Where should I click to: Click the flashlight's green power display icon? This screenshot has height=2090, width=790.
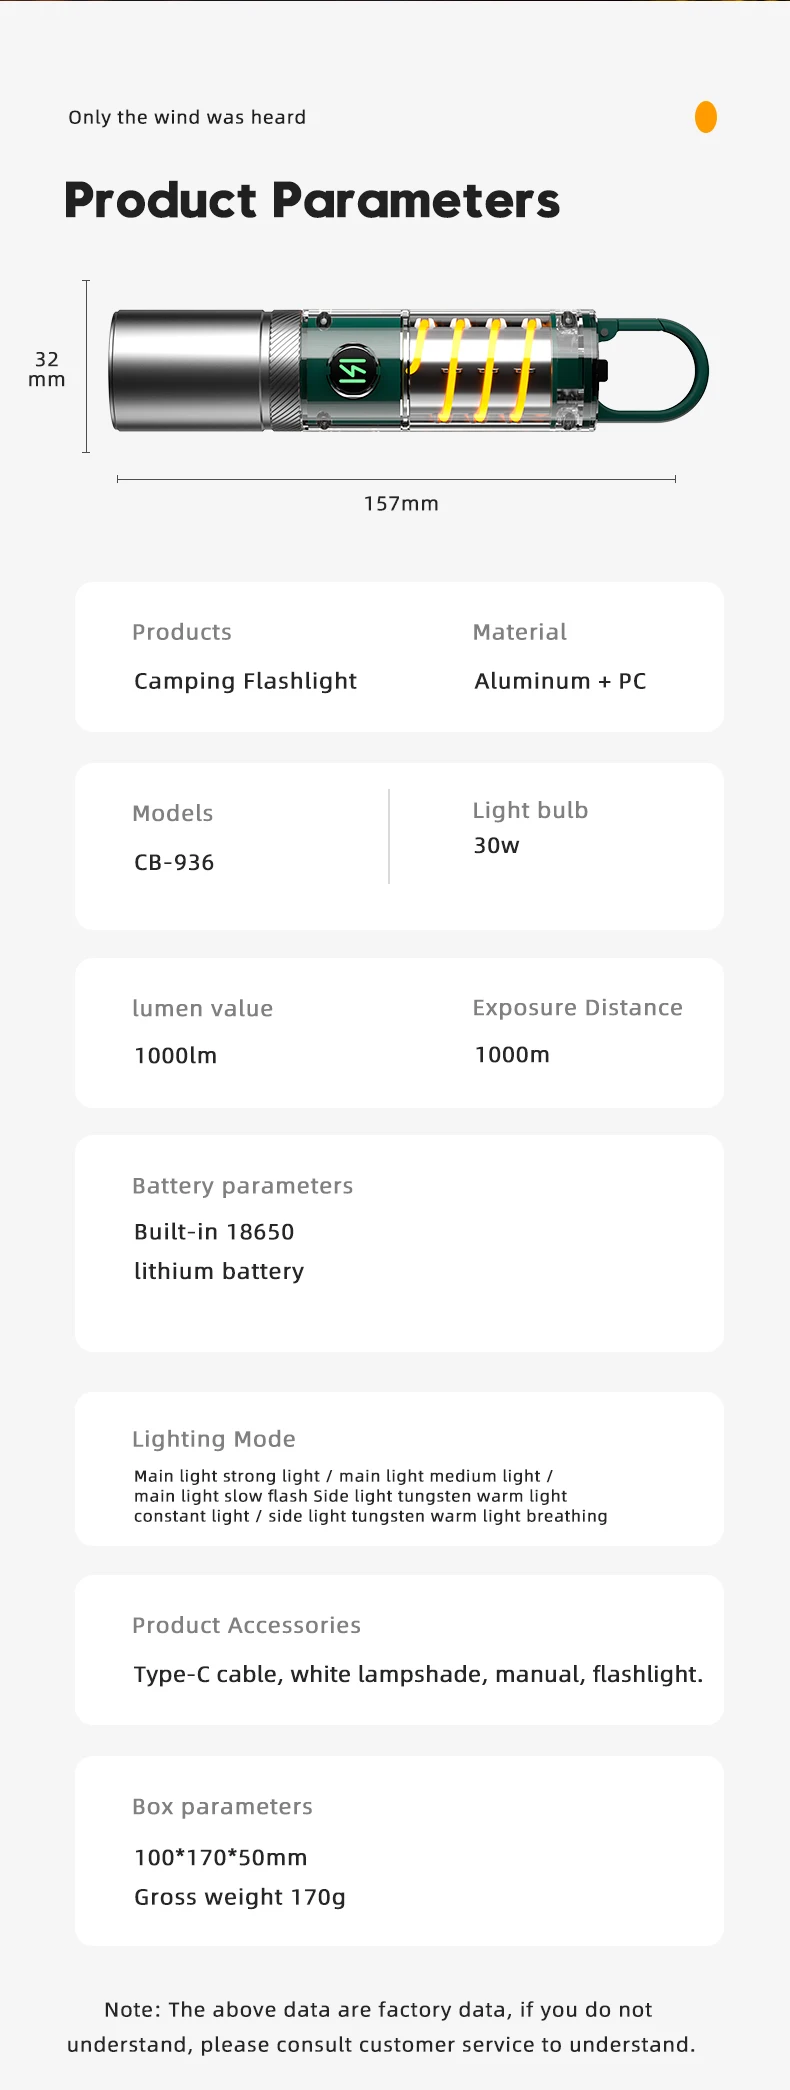pos(353,371)
